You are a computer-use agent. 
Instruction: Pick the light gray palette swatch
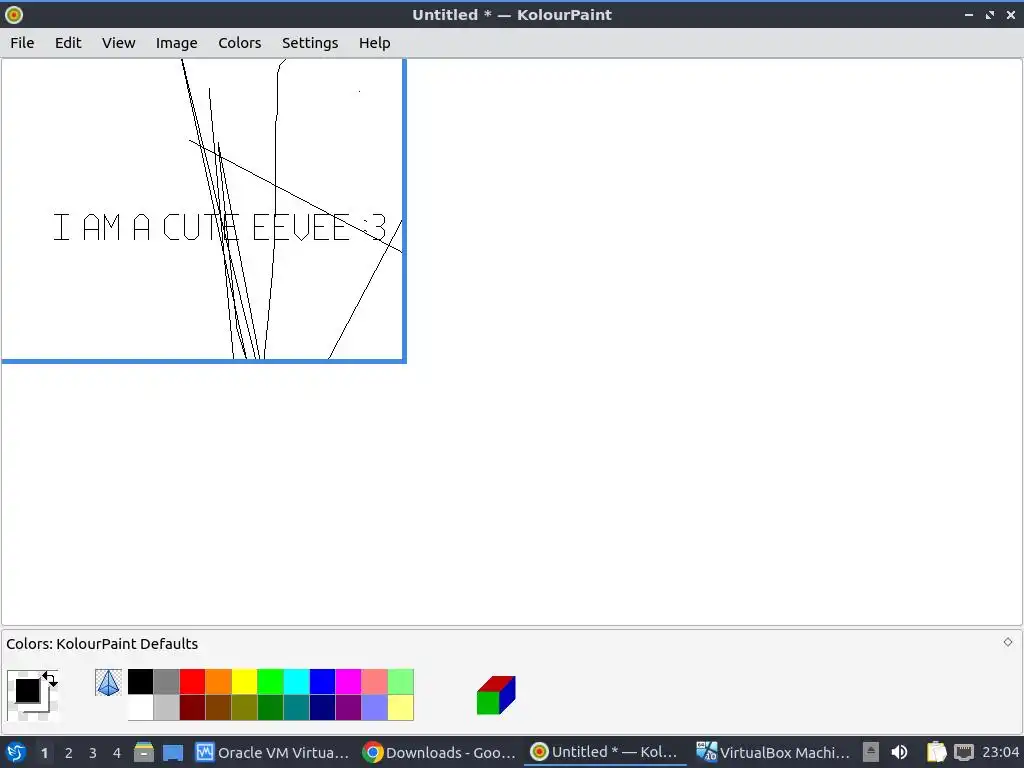(x=167, y=707)
